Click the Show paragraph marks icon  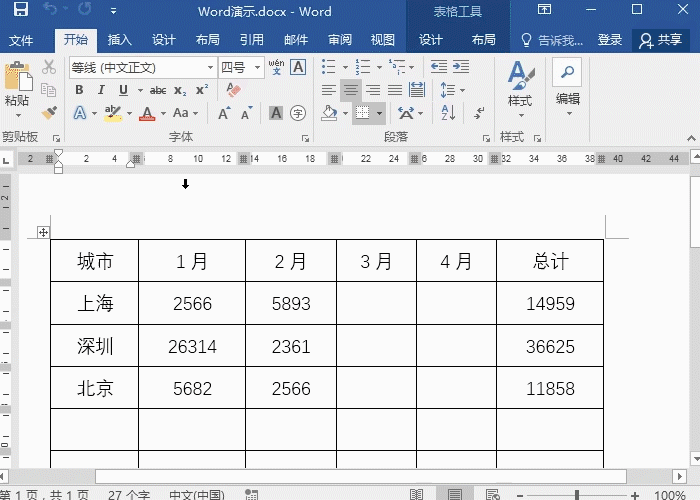coord(479,112)
